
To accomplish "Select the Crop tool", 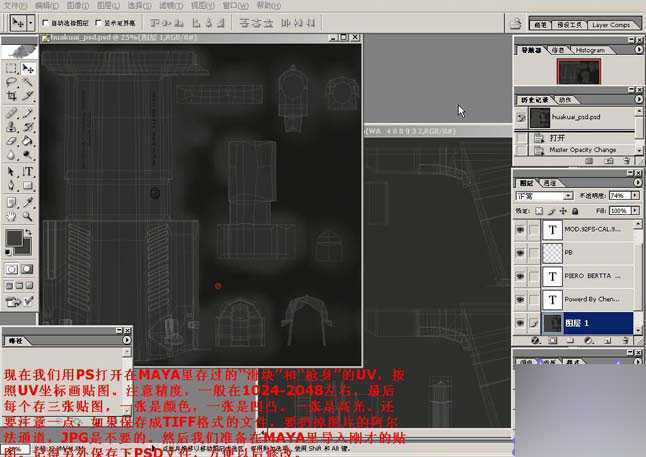I will click(12, 96).
